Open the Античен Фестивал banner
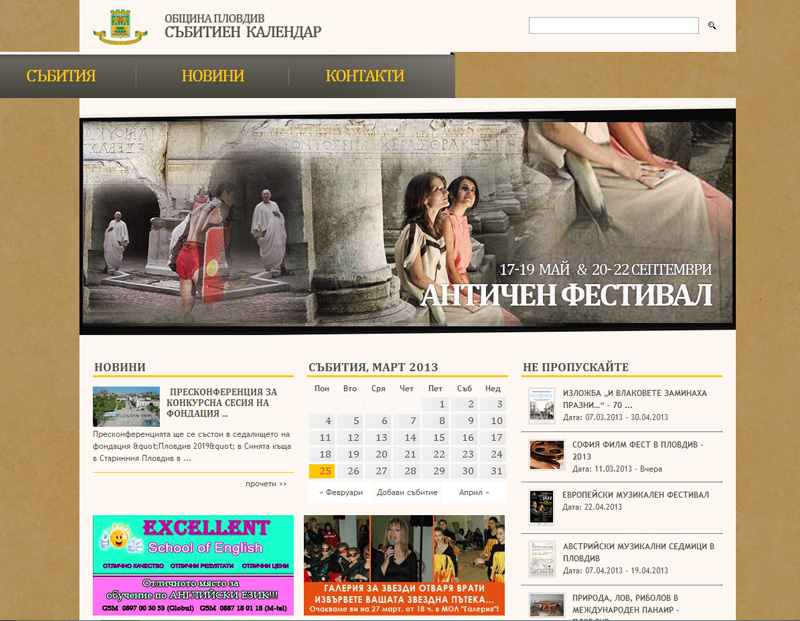Viewport: 800px width, 621px height. [x=407, y=220]
